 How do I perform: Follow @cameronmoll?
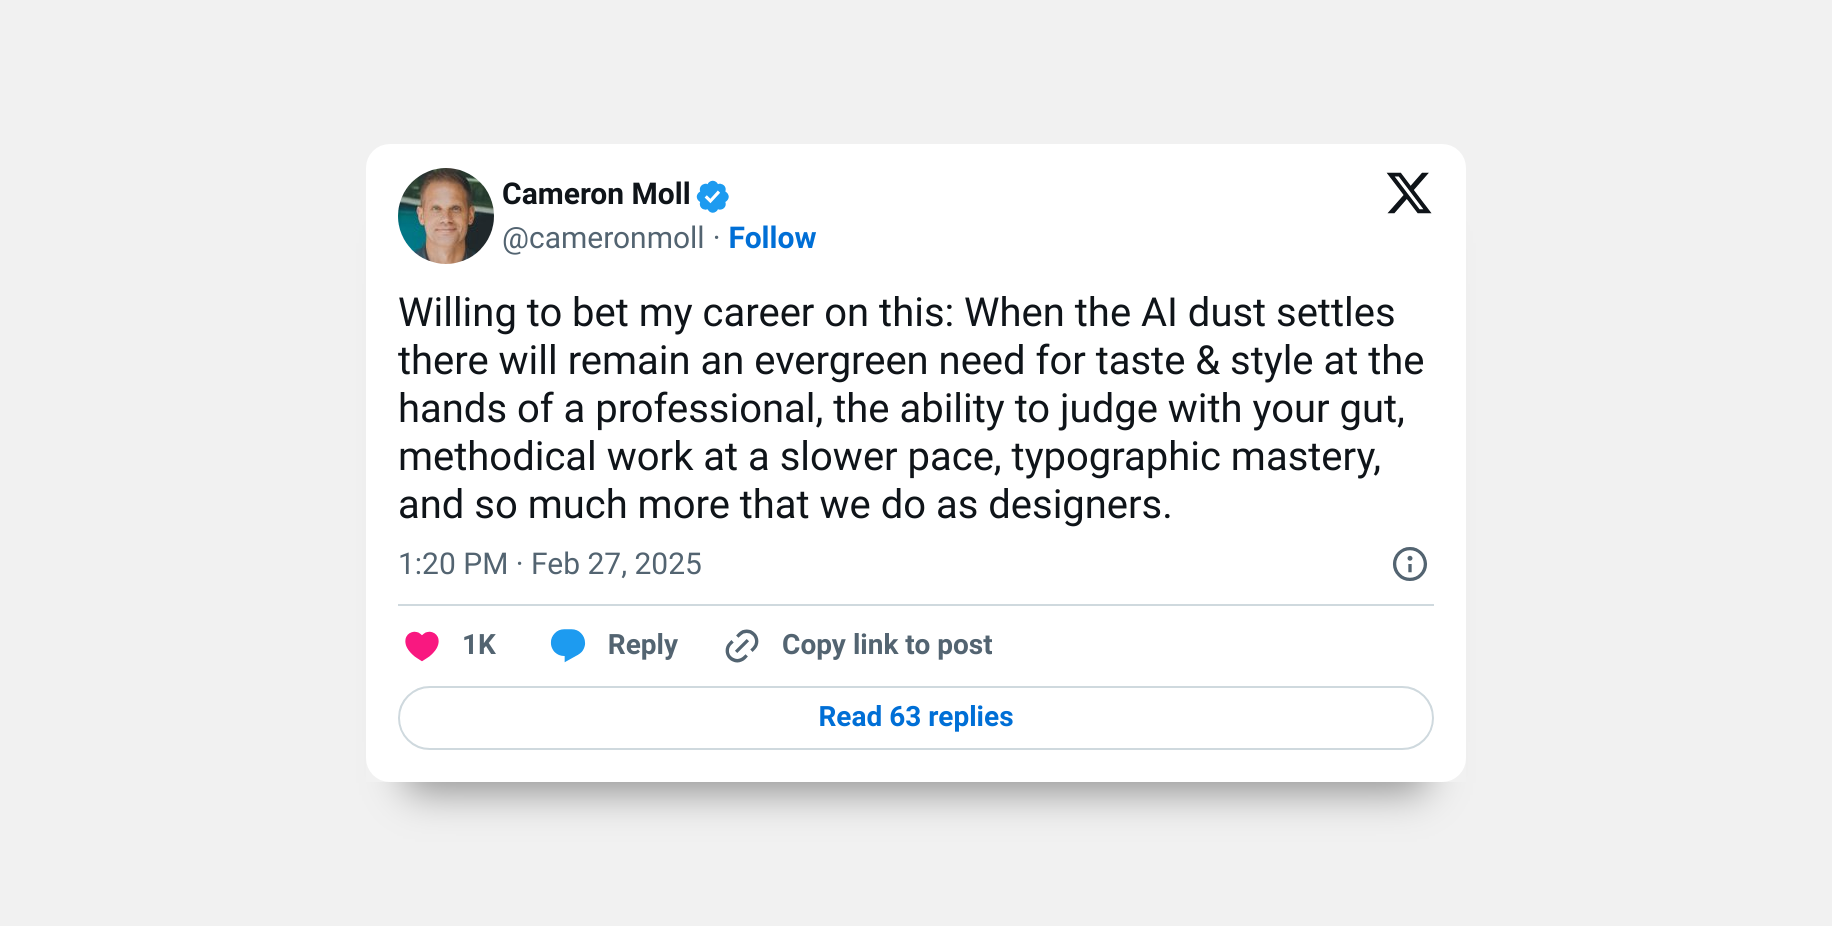[x=772, y=238]
